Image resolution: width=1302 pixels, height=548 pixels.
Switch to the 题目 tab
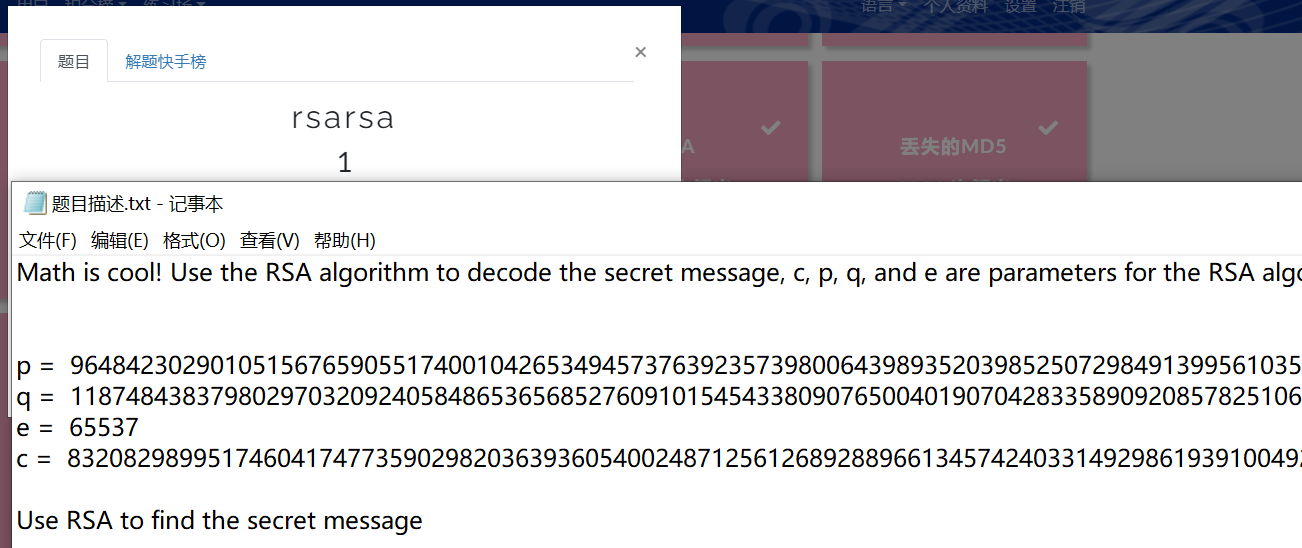74,61
